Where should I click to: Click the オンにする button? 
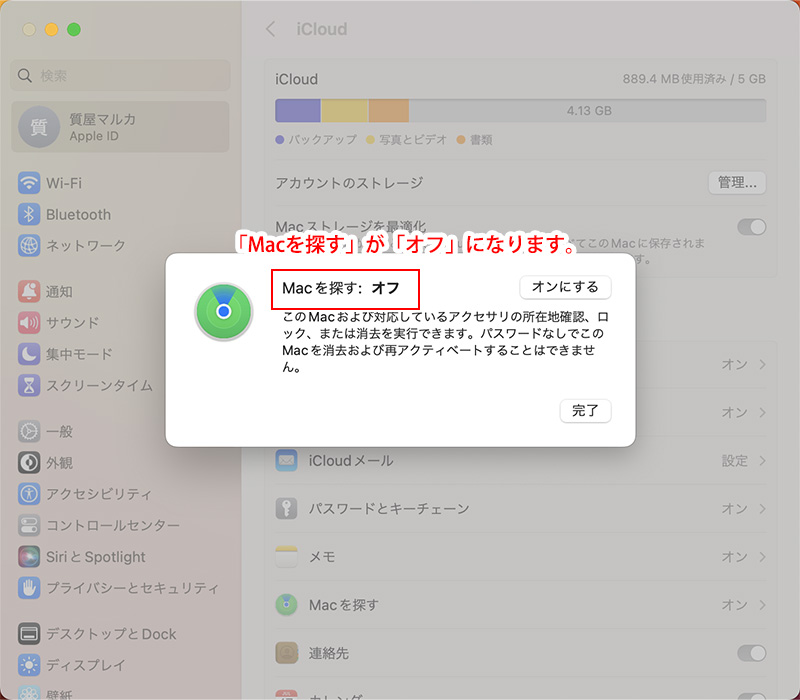(x=565, y=287)
